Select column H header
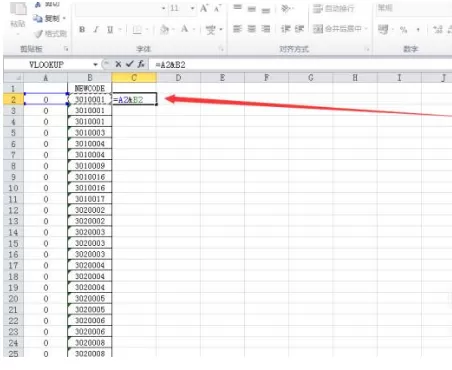Image resolution: width=452 pixels, height=370 pixels. (x=355, y=78)
